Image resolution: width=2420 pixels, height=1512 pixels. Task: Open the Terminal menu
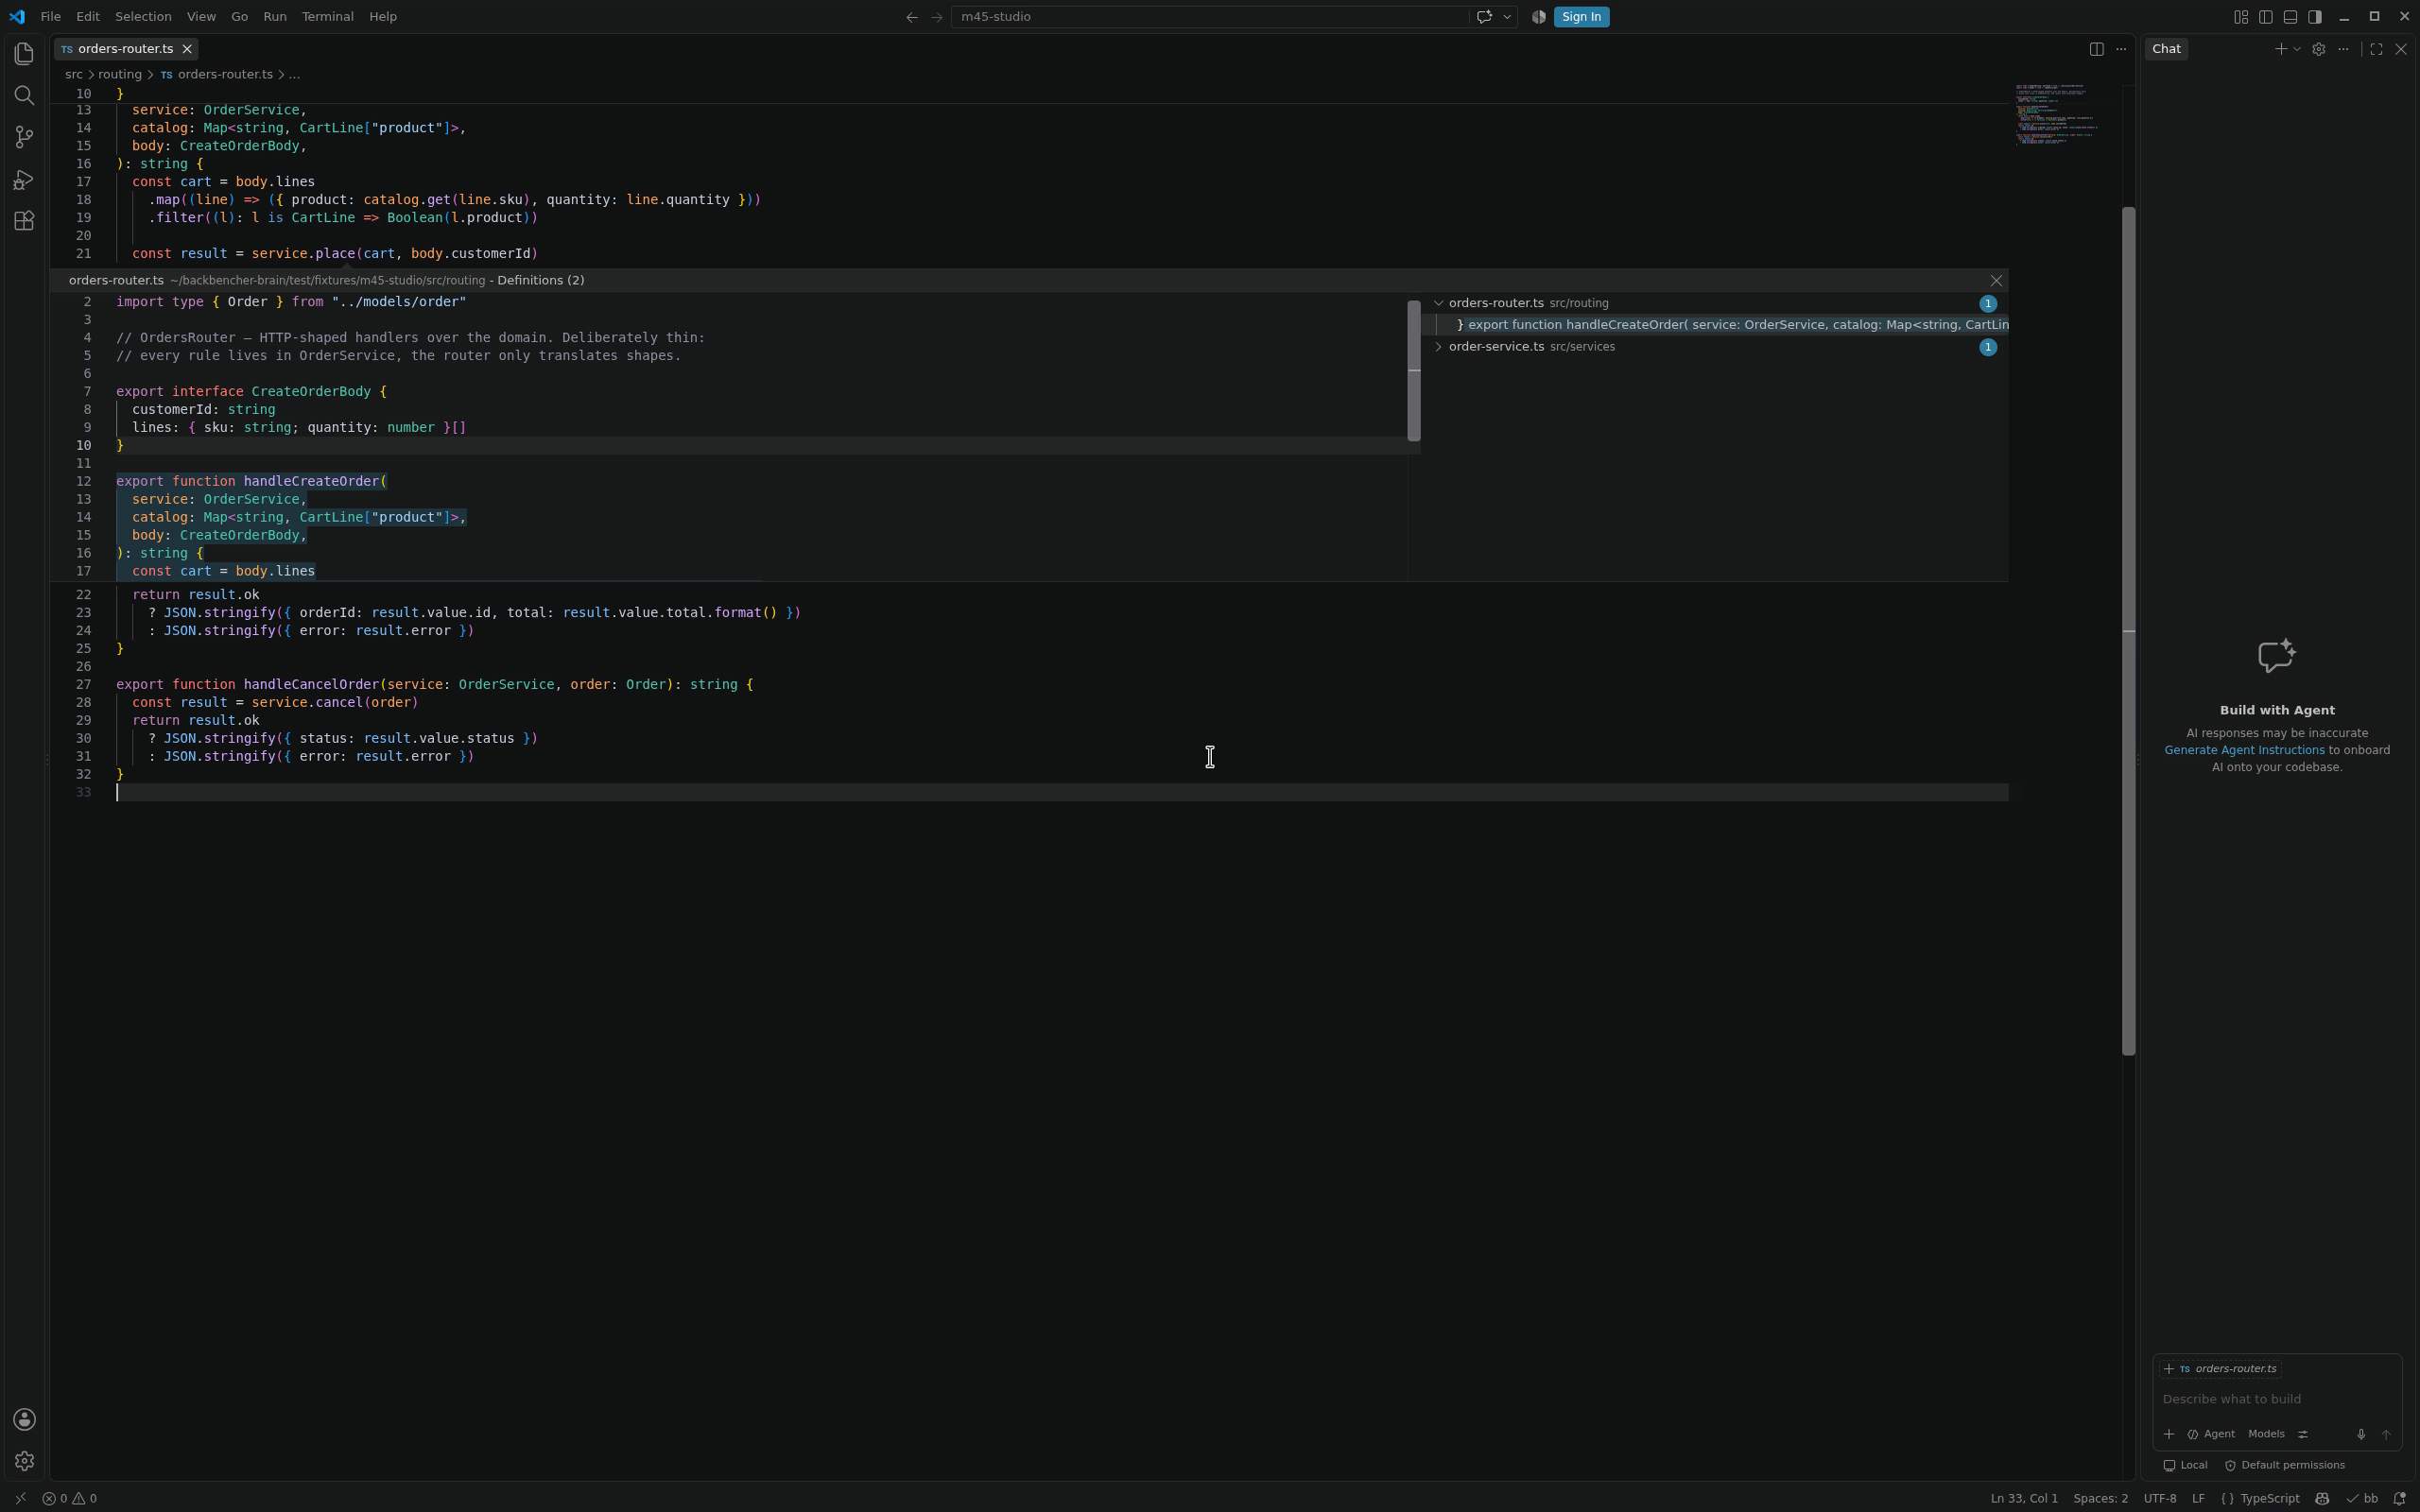point(327,17)
